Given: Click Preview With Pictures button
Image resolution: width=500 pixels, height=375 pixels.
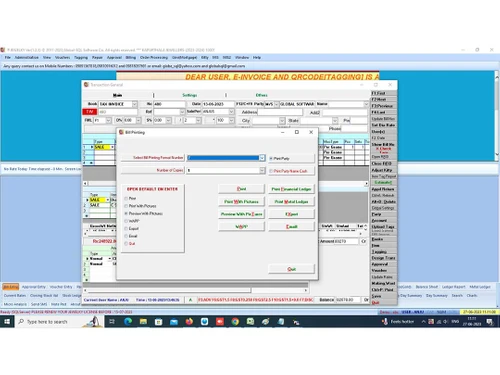Looking at the screenshot, I should (241, 214).
